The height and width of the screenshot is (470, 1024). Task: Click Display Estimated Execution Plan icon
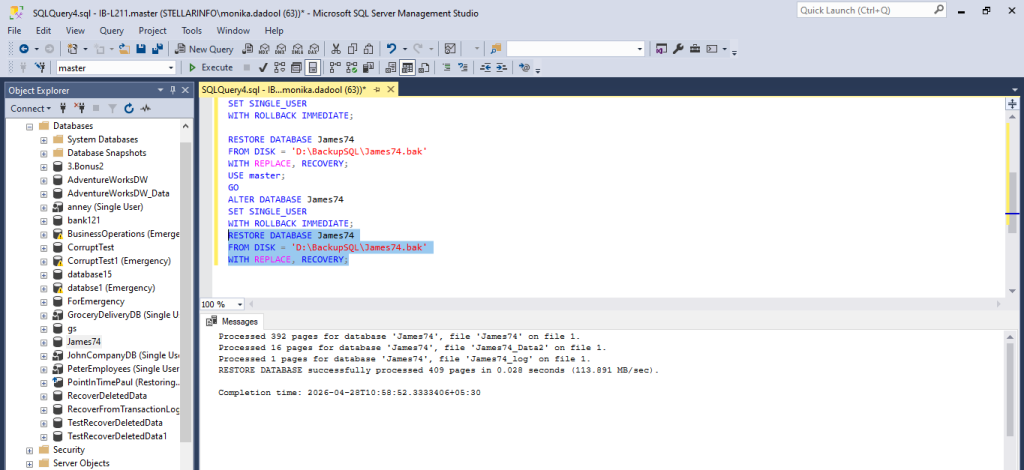tap(280, 67)
